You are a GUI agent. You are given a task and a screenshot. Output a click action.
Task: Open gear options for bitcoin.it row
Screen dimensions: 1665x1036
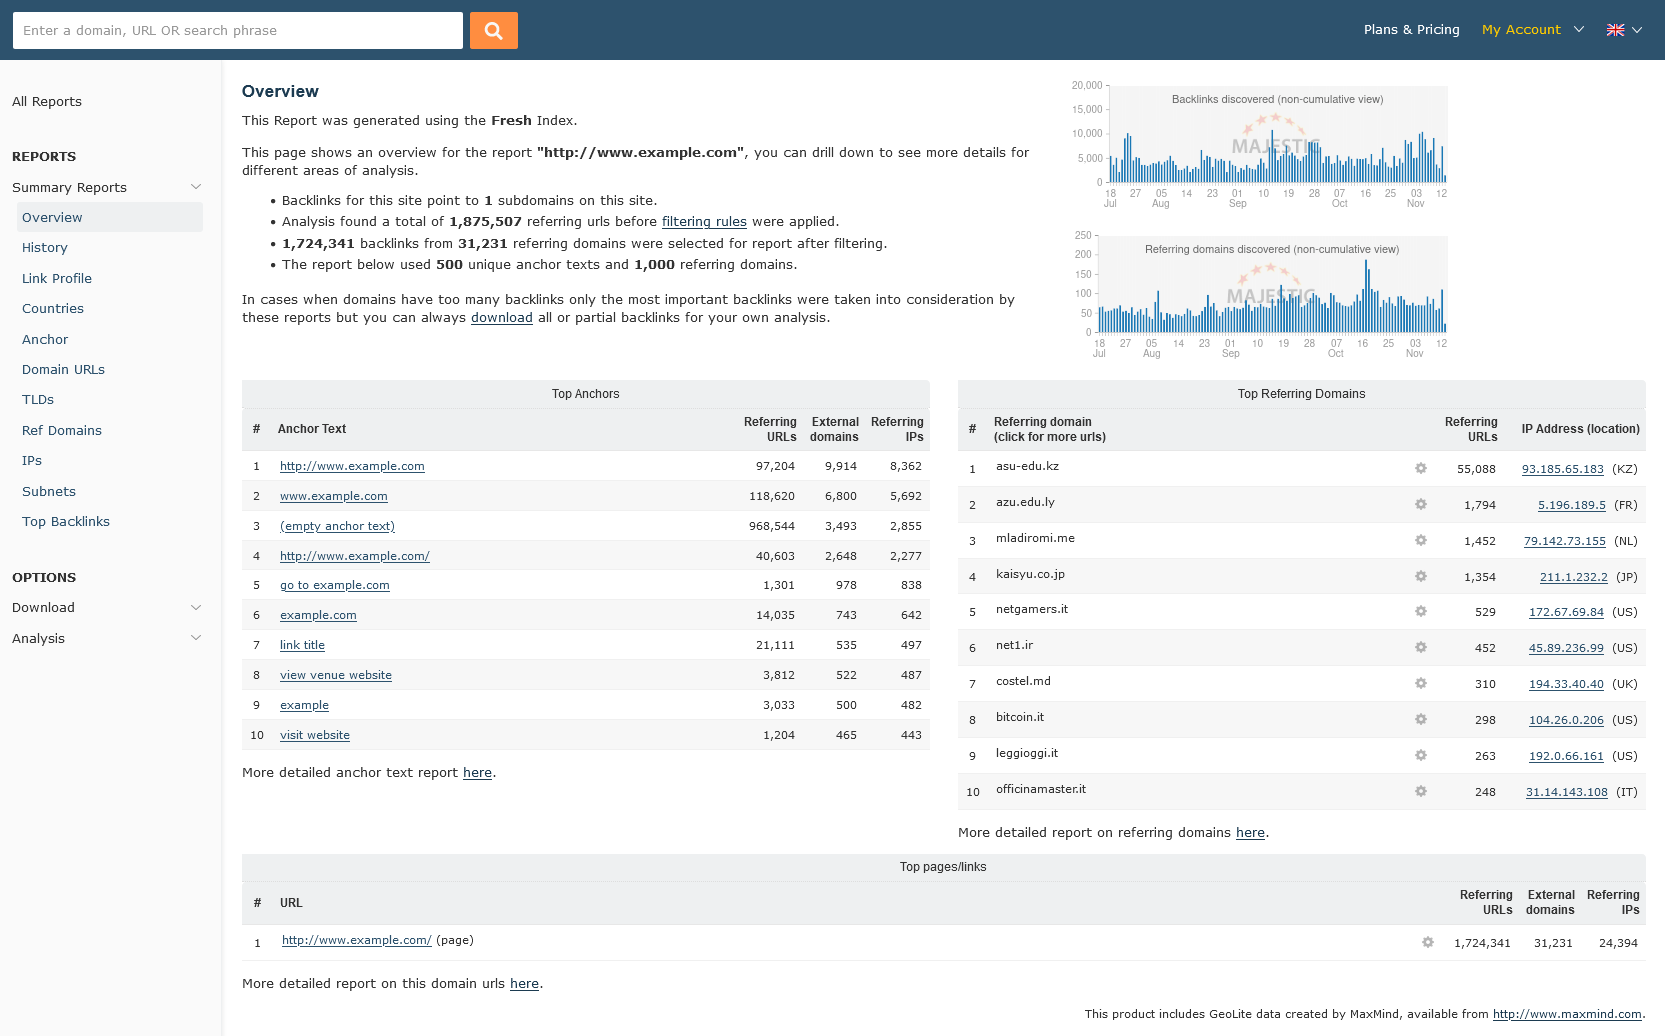[x=1420, y=719]
